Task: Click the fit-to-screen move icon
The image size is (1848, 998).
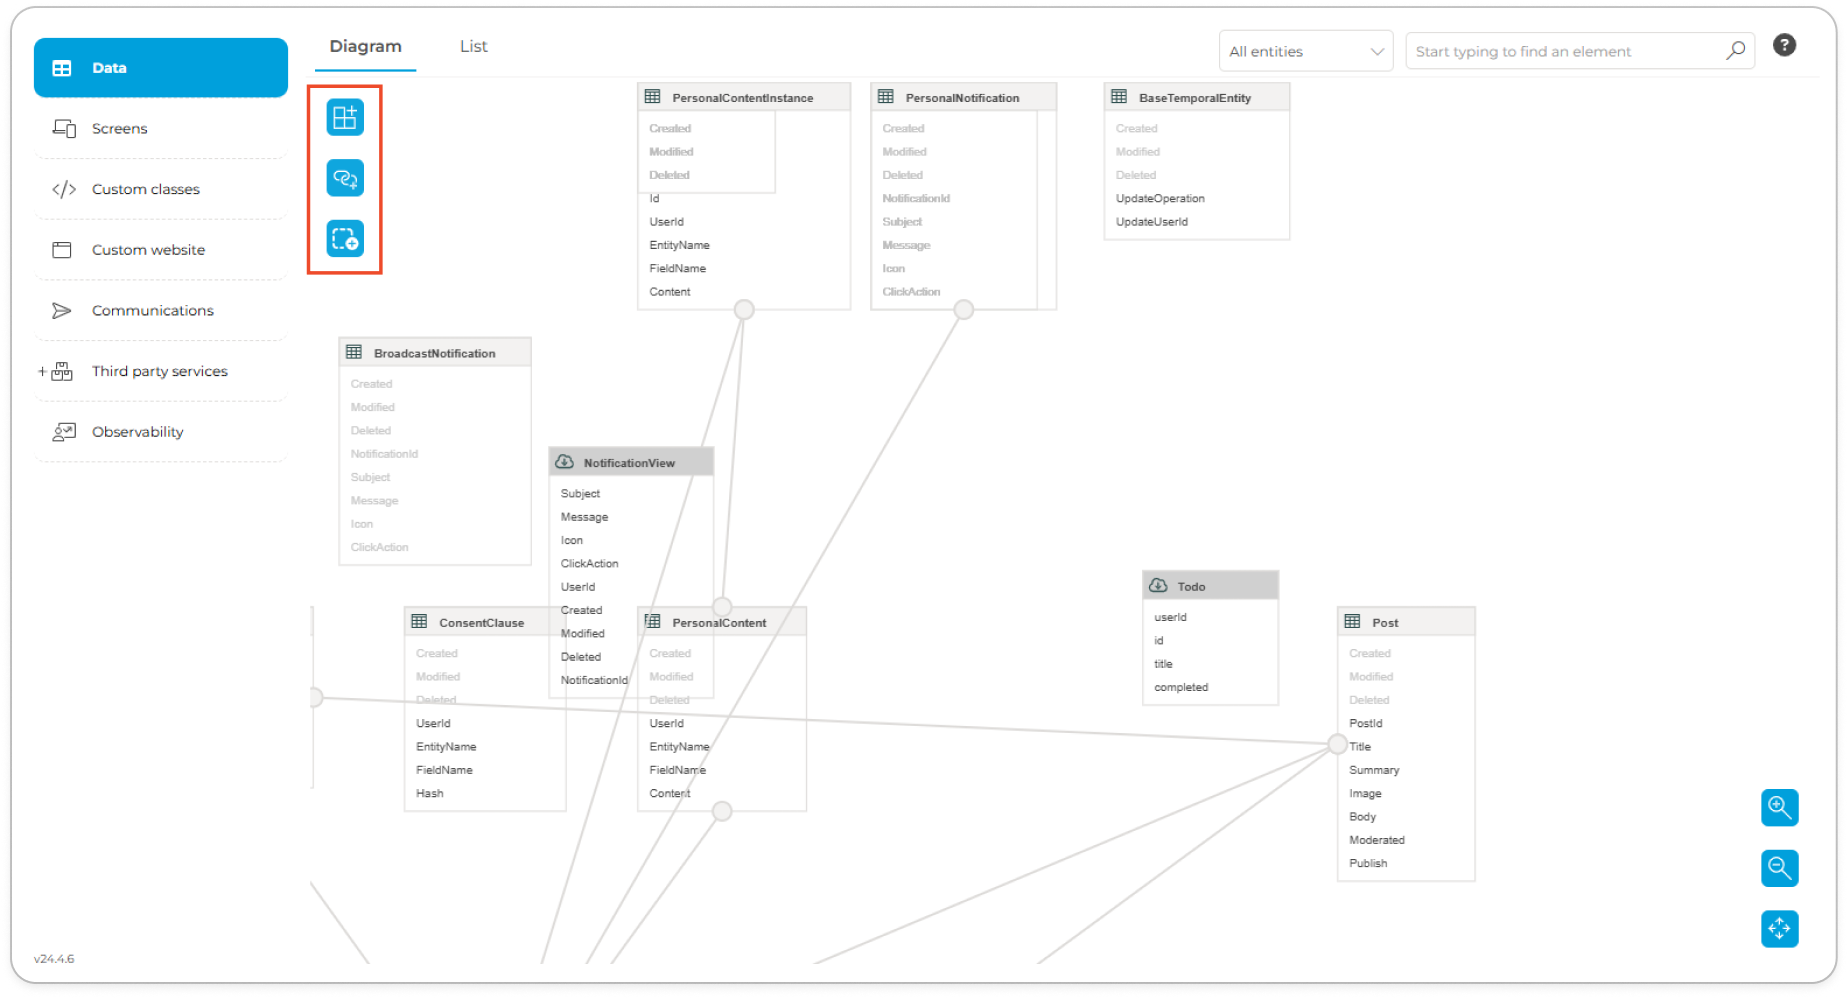Action: (1779, 929)
